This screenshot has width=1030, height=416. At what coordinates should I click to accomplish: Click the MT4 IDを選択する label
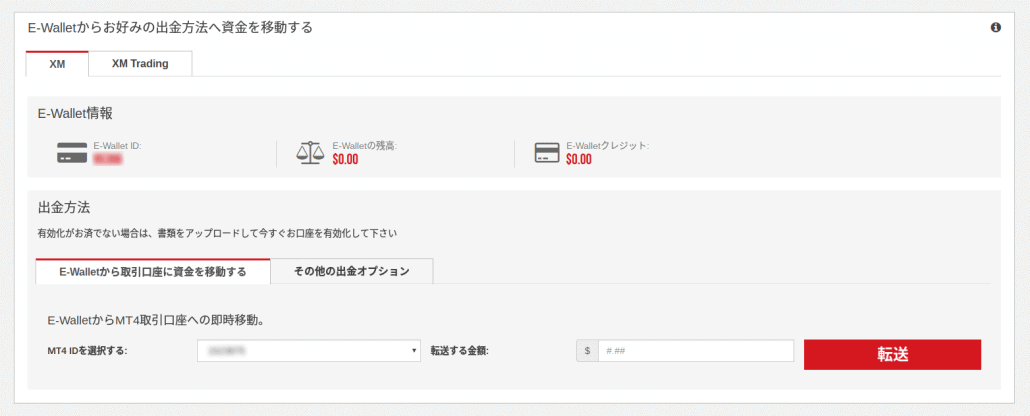(x=87, y=351)
